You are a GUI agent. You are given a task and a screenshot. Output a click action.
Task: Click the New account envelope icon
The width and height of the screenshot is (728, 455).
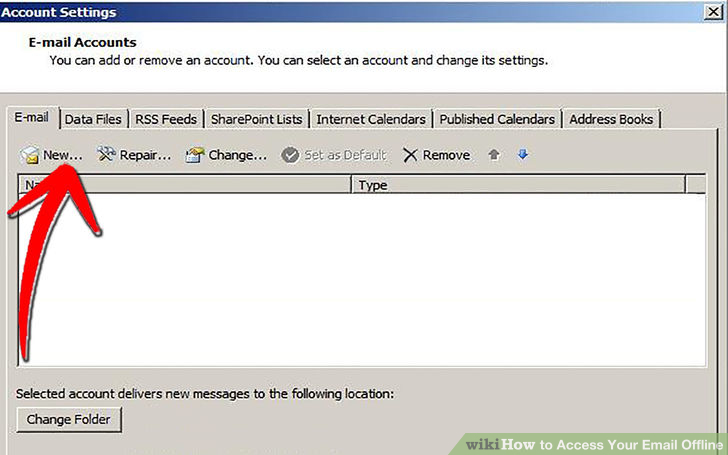30,155
